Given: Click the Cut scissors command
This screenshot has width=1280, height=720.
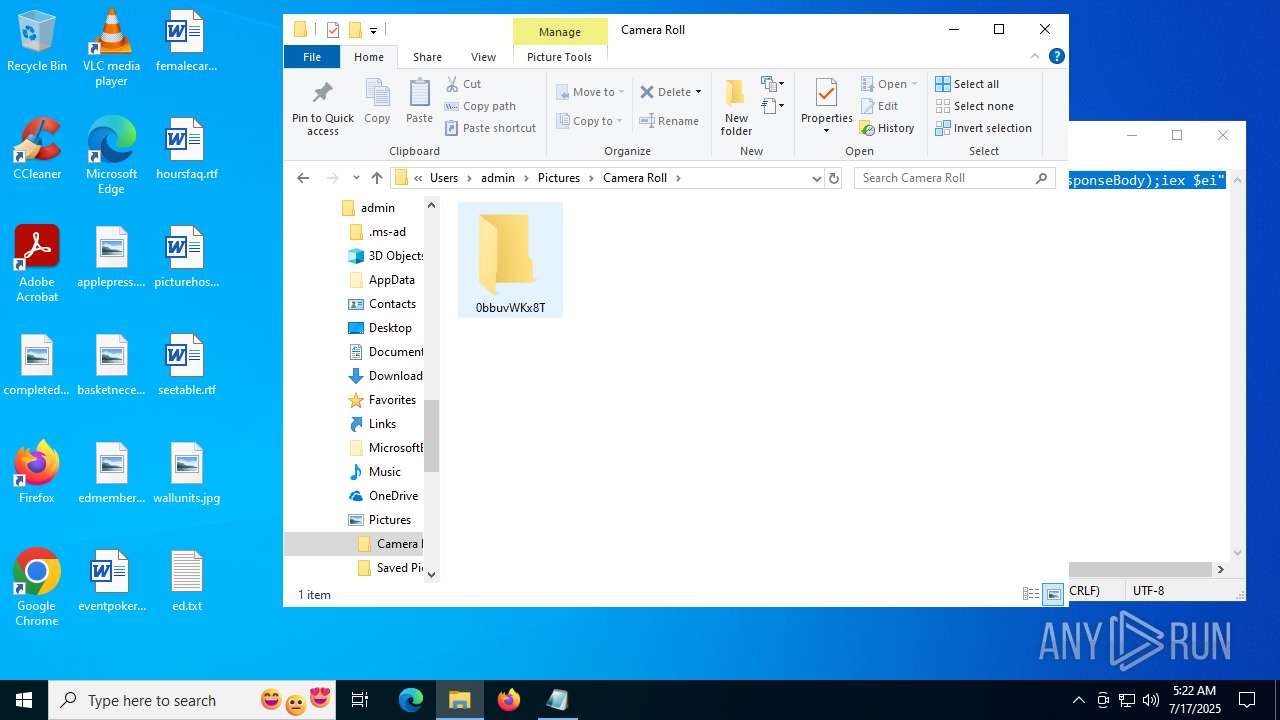Looking at the screenshot, I should [x=463, y=84].
